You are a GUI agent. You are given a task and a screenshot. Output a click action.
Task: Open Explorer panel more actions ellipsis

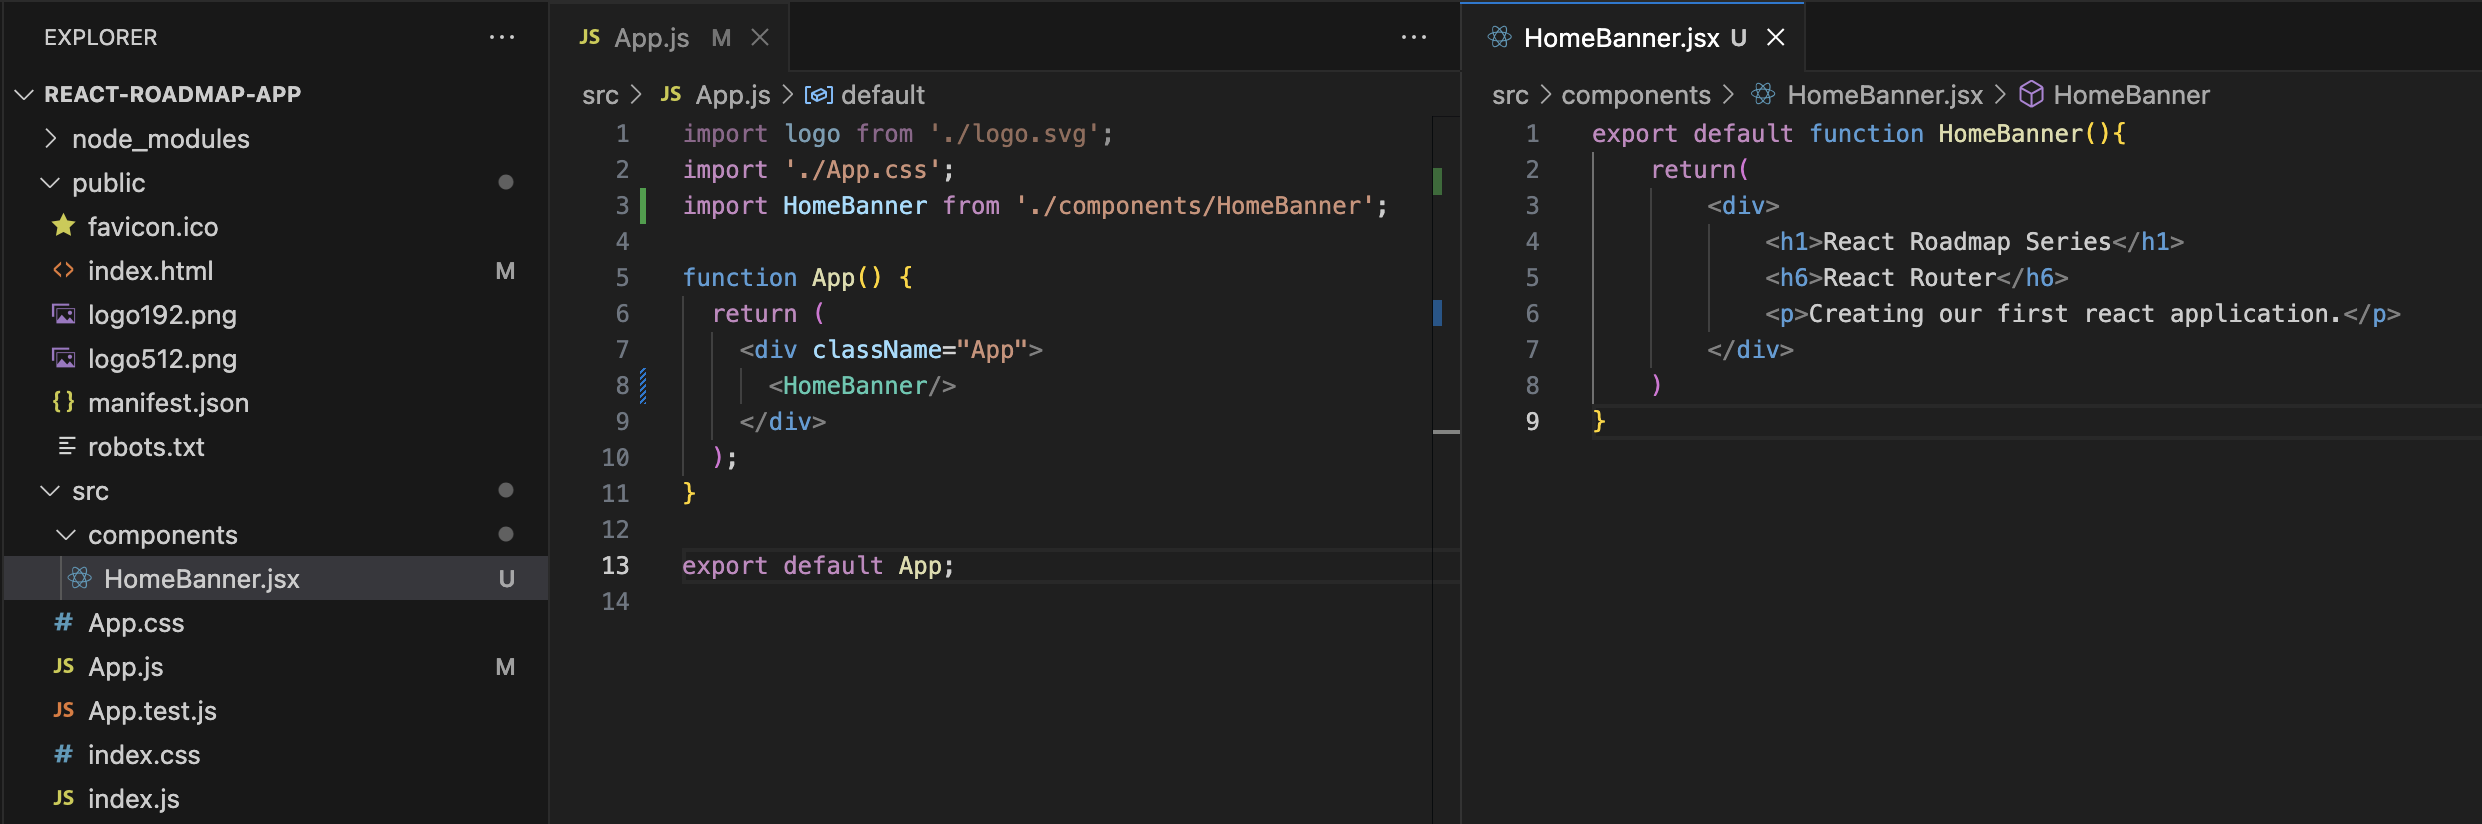tap(501, 38)
